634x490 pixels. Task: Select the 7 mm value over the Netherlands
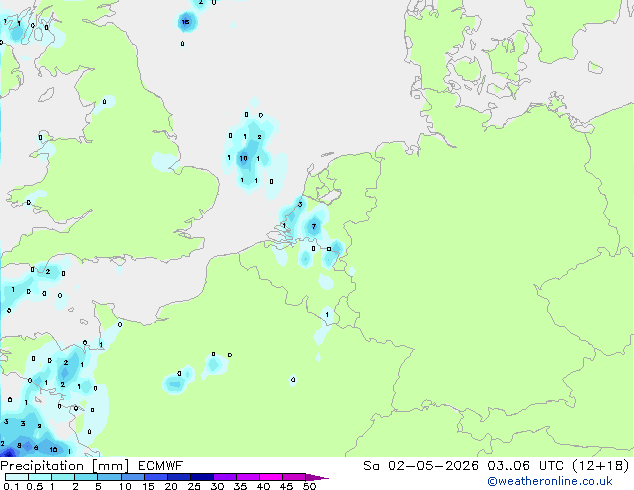[314, 226]
